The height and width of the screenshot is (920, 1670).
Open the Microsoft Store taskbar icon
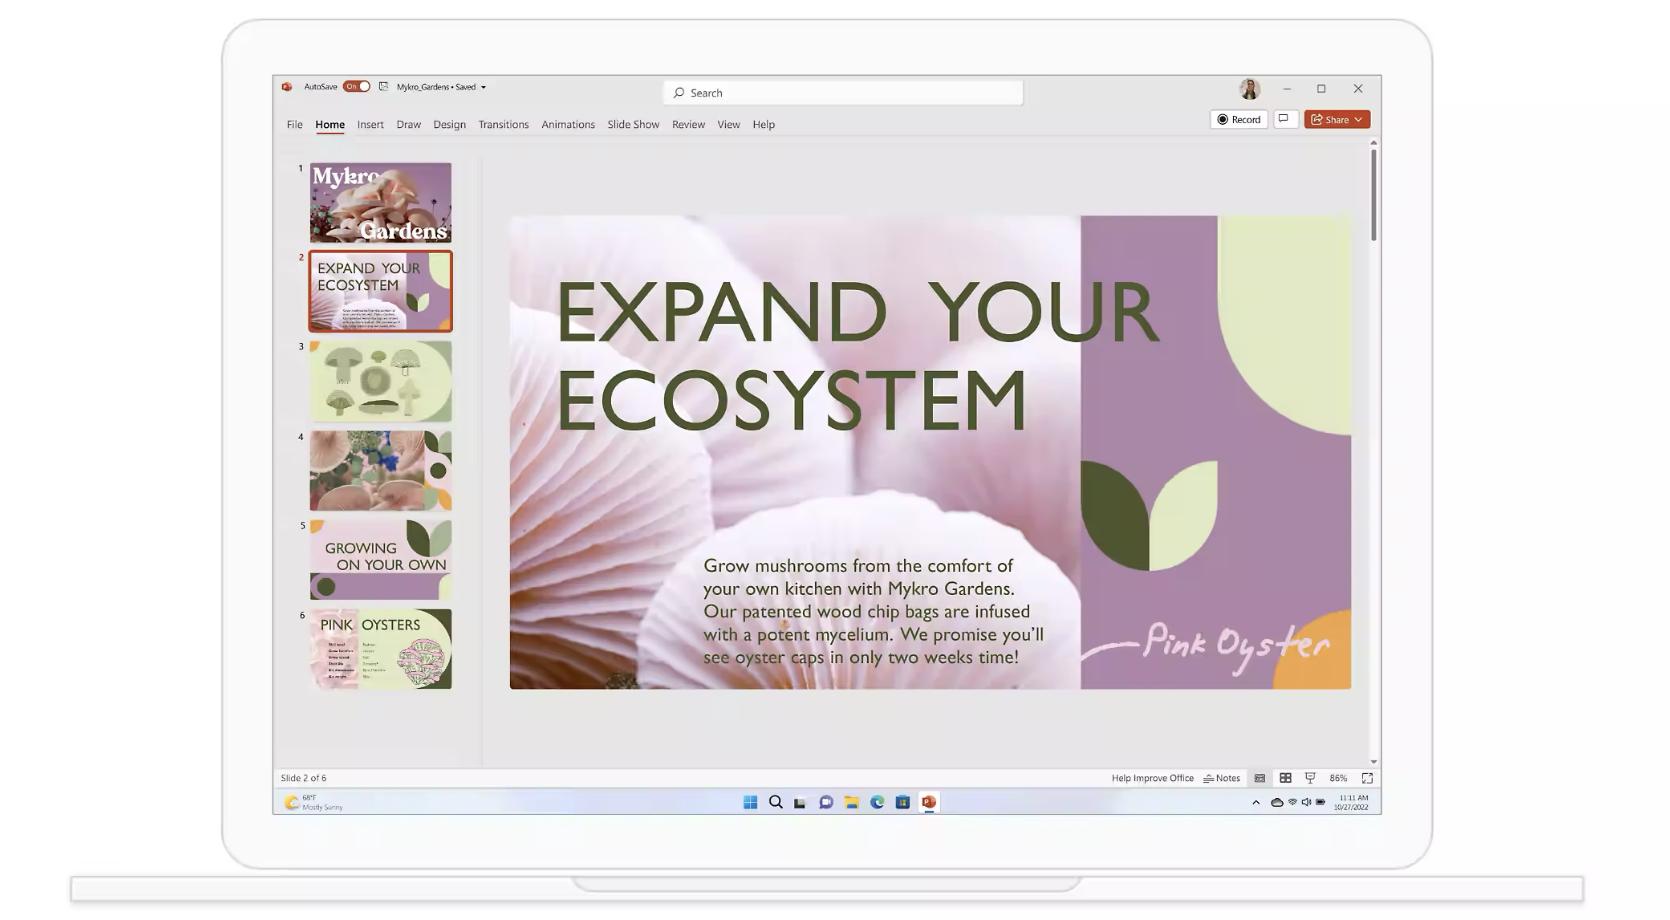[902, 802]
